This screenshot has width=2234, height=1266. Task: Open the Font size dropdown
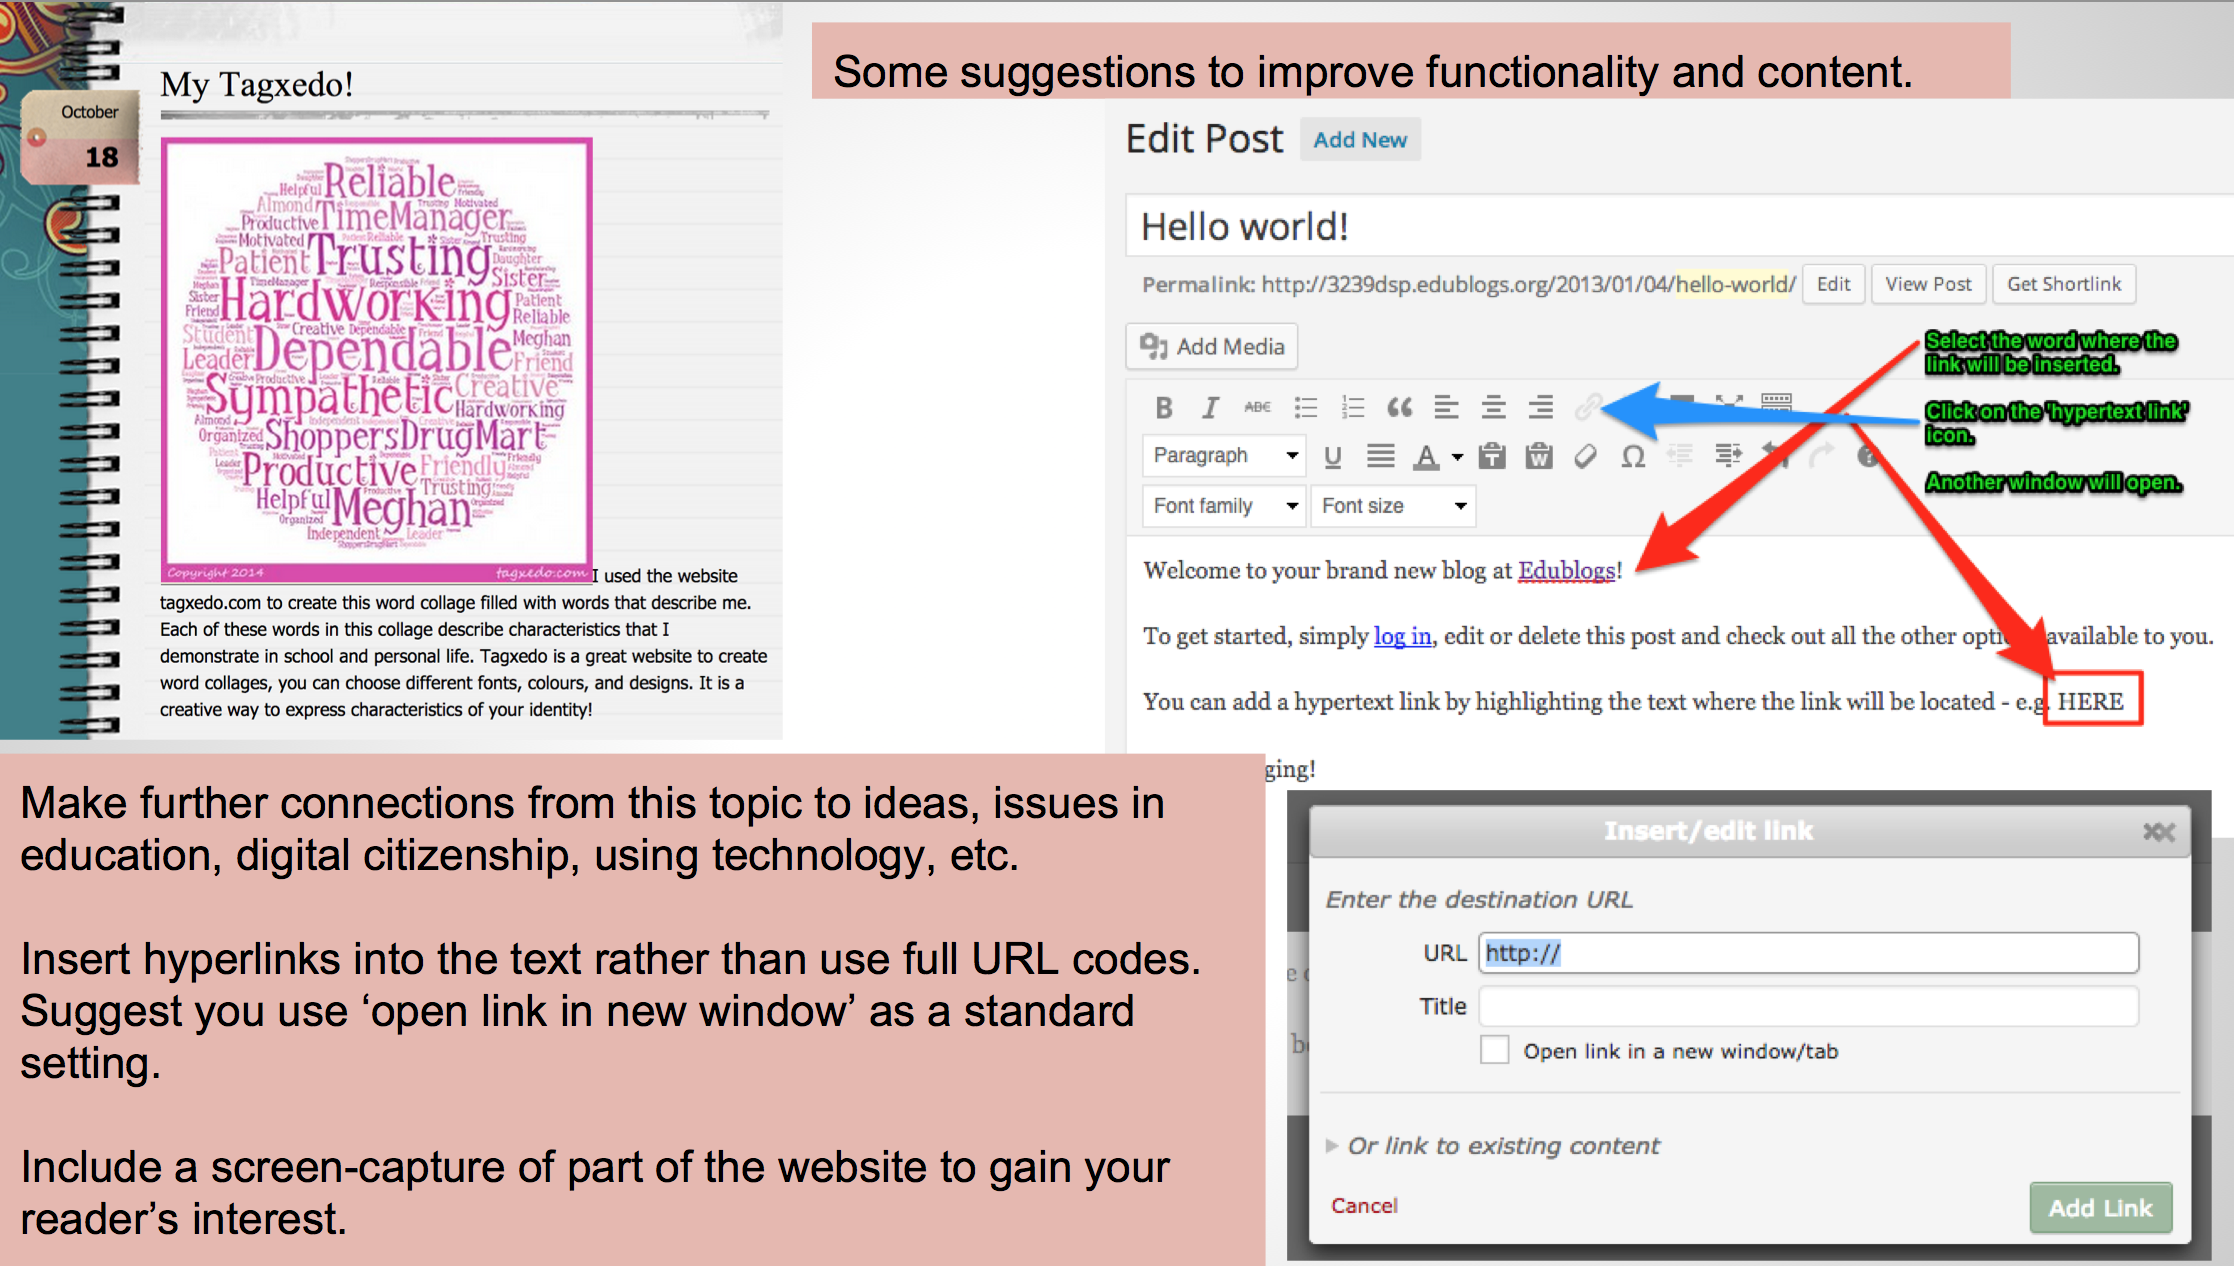click(x=1394, y=506)
